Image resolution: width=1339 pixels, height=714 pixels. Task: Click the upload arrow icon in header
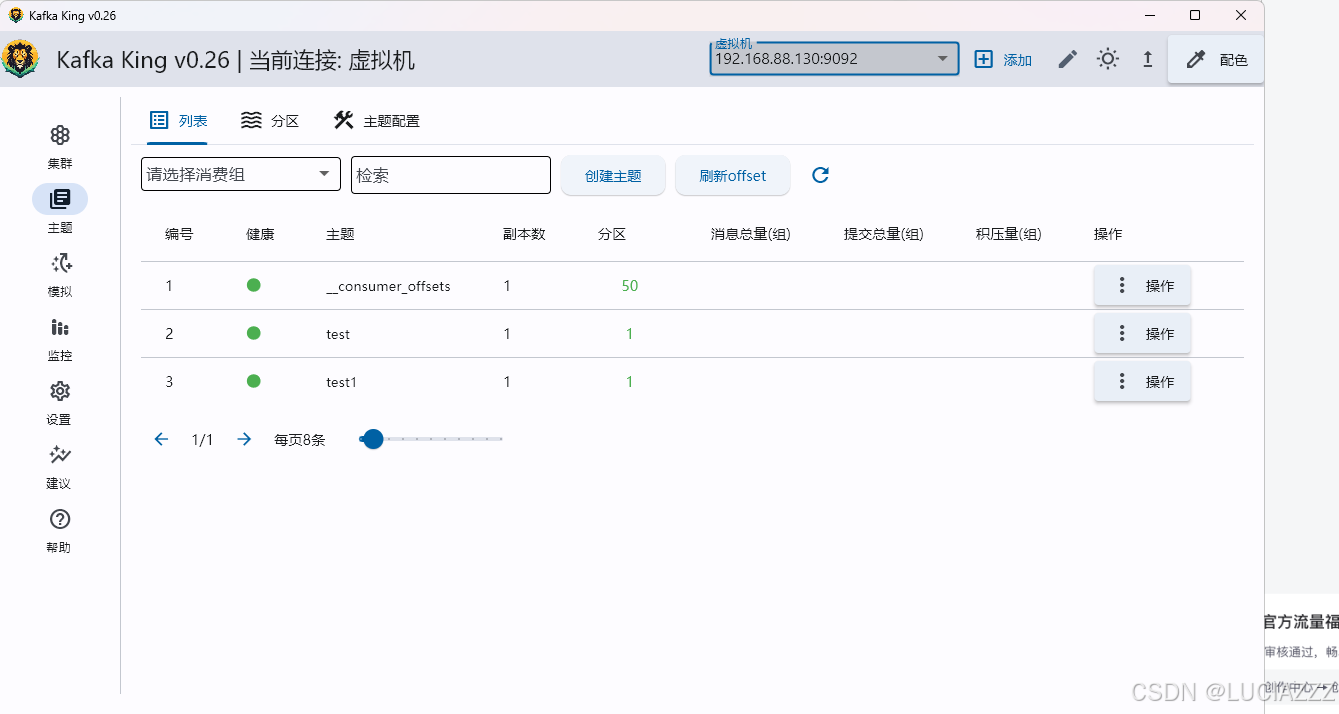point(1148,60)
